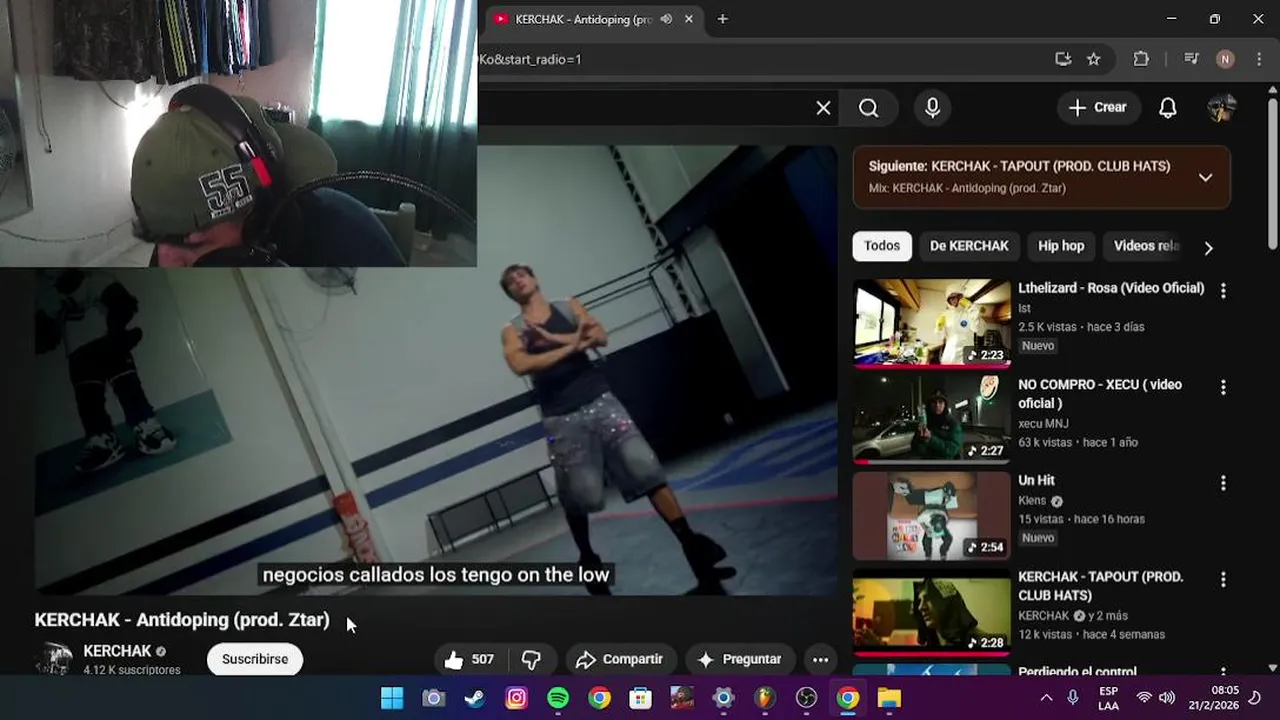Open options for Lthelizard - Rosa video

(x=1222, y=291)
